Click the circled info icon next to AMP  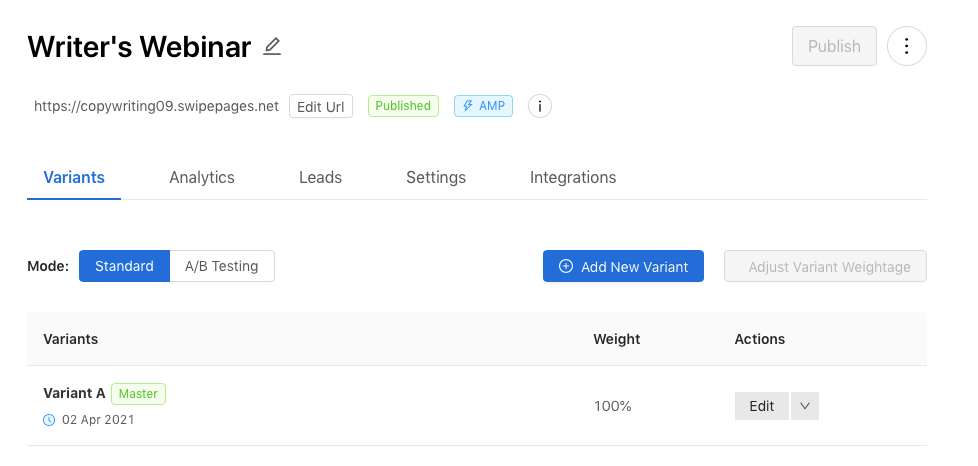coord(540,106)
